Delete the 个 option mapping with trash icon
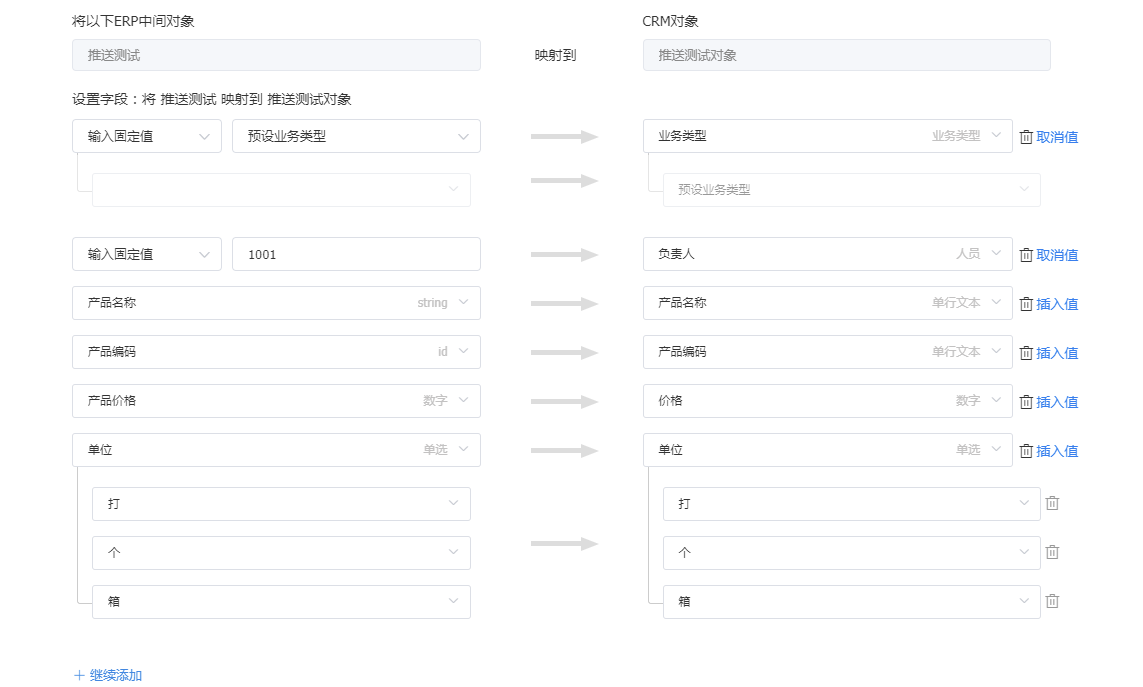The image size is (1143, 687). [x=1052, y=552]
